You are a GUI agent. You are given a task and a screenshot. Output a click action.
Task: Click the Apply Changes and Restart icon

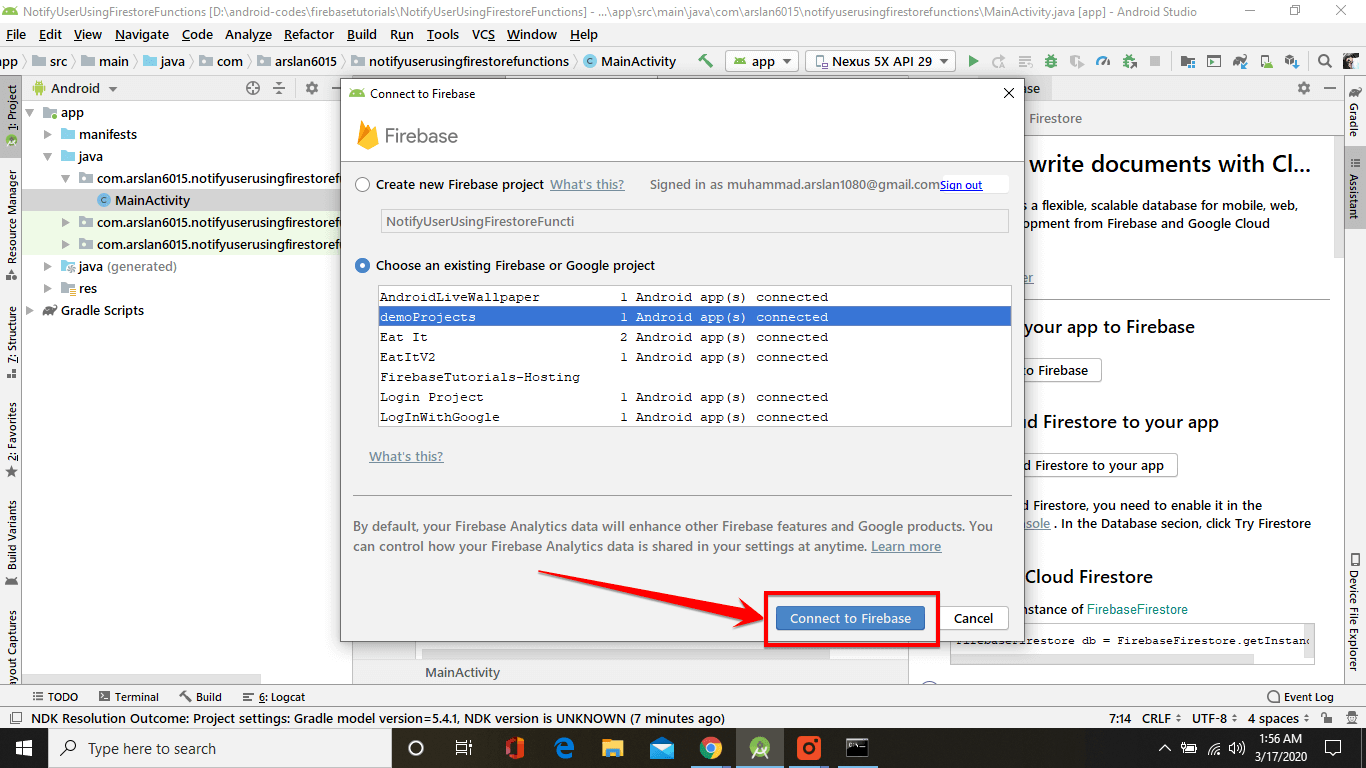tap(999, 61)
